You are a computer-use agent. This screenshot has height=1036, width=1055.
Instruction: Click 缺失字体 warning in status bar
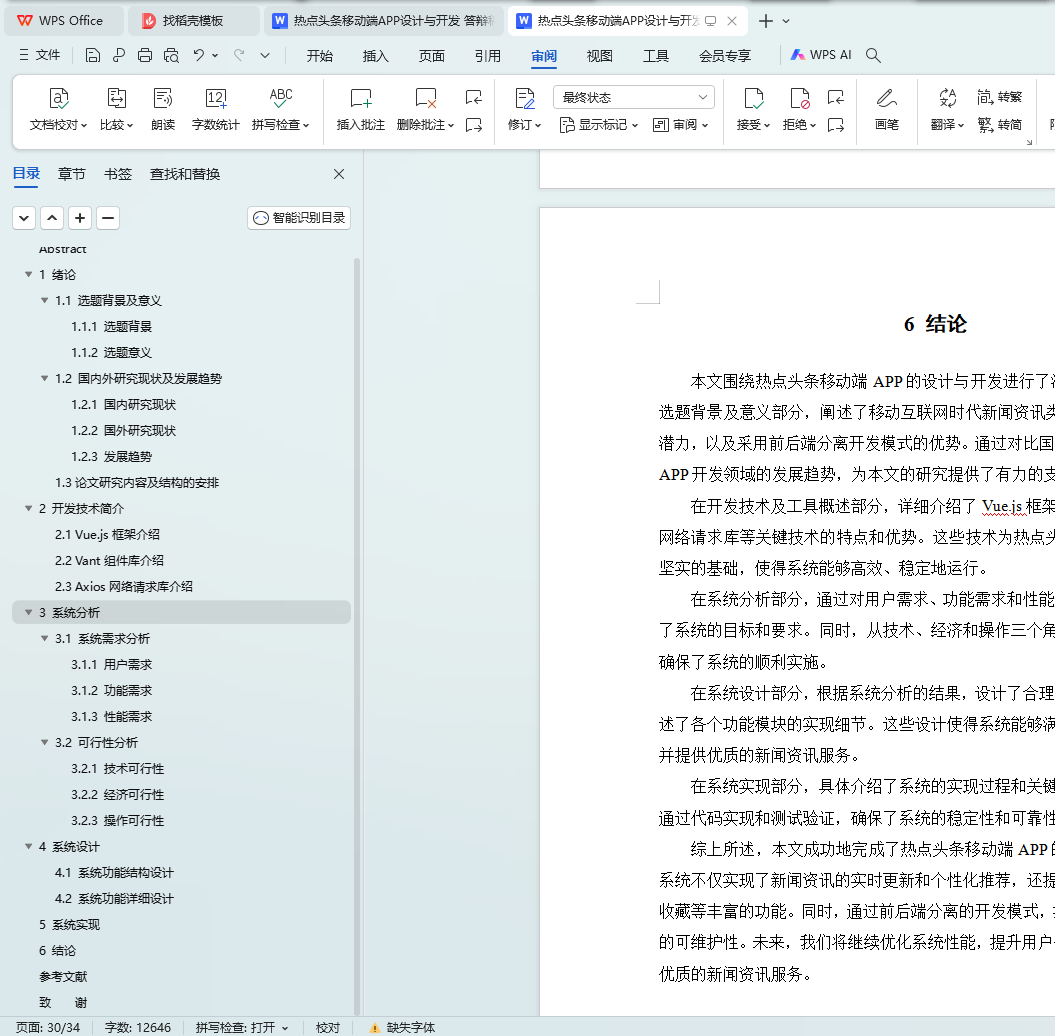[402, 1027]
